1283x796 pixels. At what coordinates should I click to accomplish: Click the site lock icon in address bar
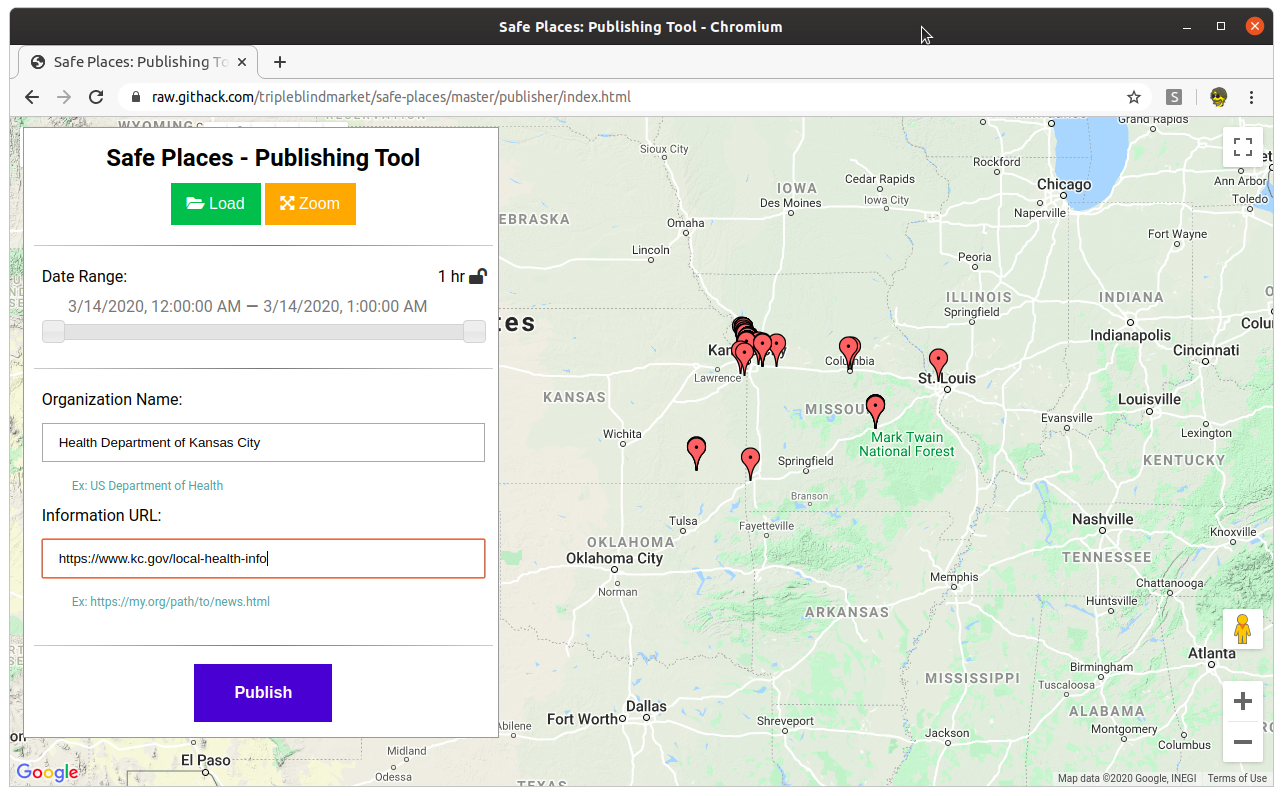click(x=136, y=97)
